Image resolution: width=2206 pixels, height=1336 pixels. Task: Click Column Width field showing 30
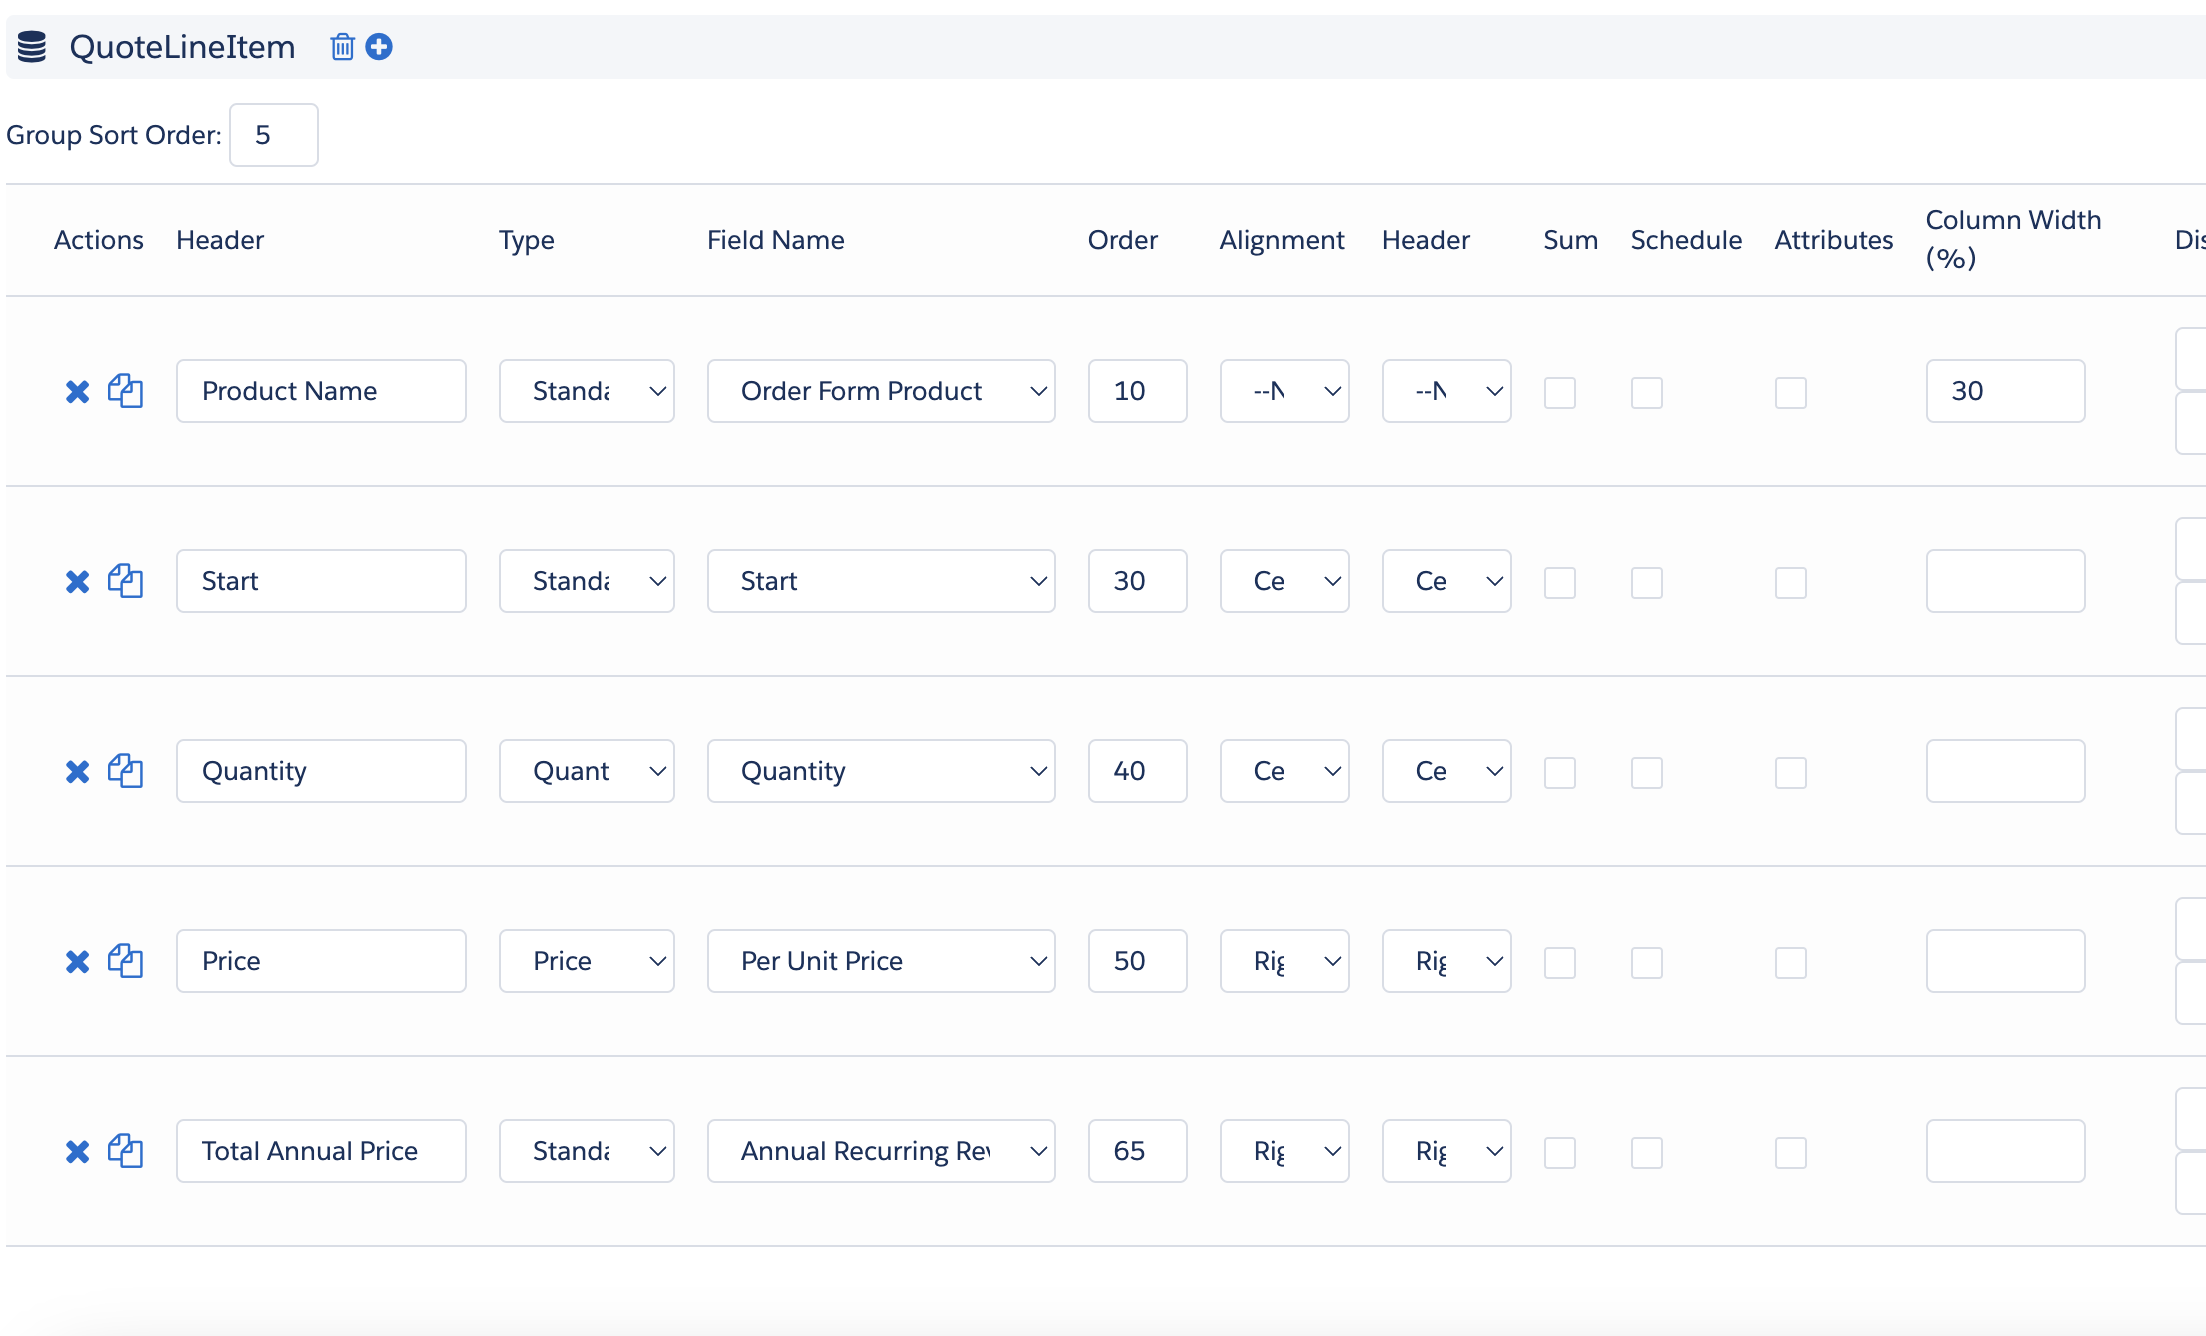coord(2005,391)
